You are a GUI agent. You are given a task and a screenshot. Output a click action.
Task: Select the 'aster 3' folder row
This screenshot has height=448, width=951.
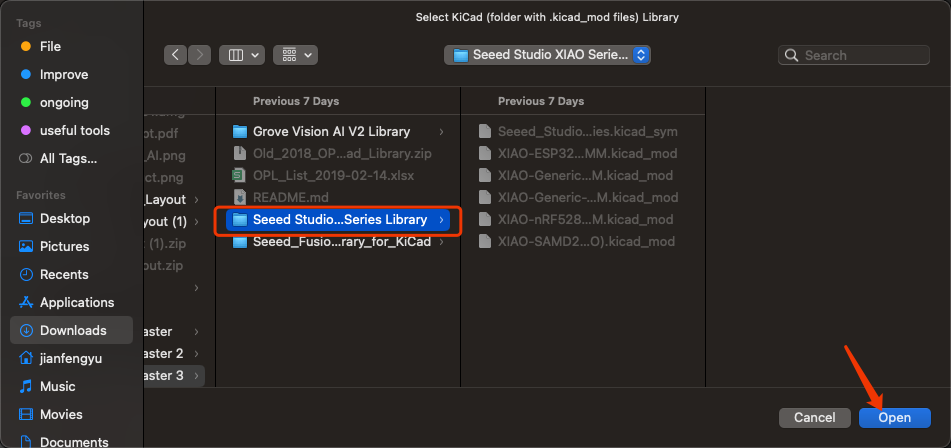[x=174, y=376]
